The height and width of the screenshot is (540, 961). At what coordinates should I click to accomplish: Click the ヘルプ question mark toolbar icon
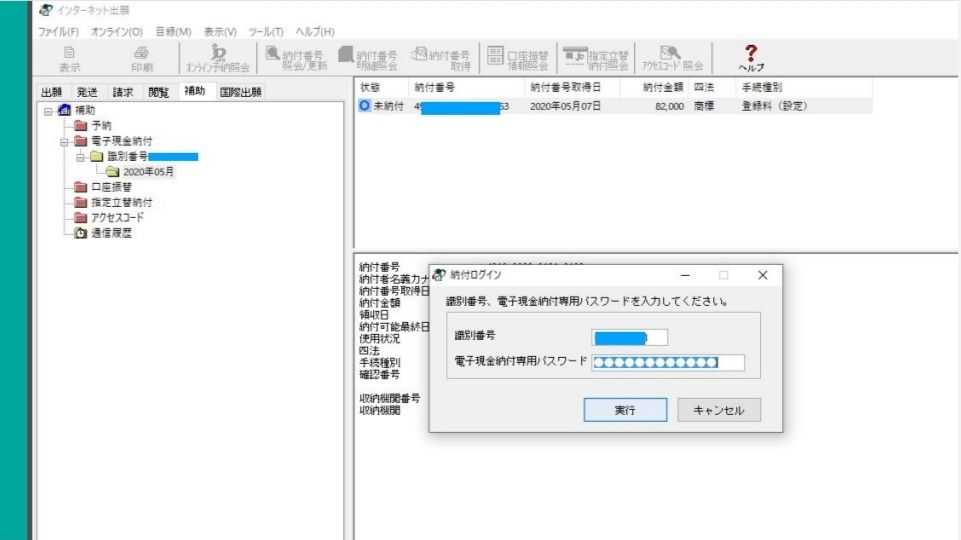(750, 56)
